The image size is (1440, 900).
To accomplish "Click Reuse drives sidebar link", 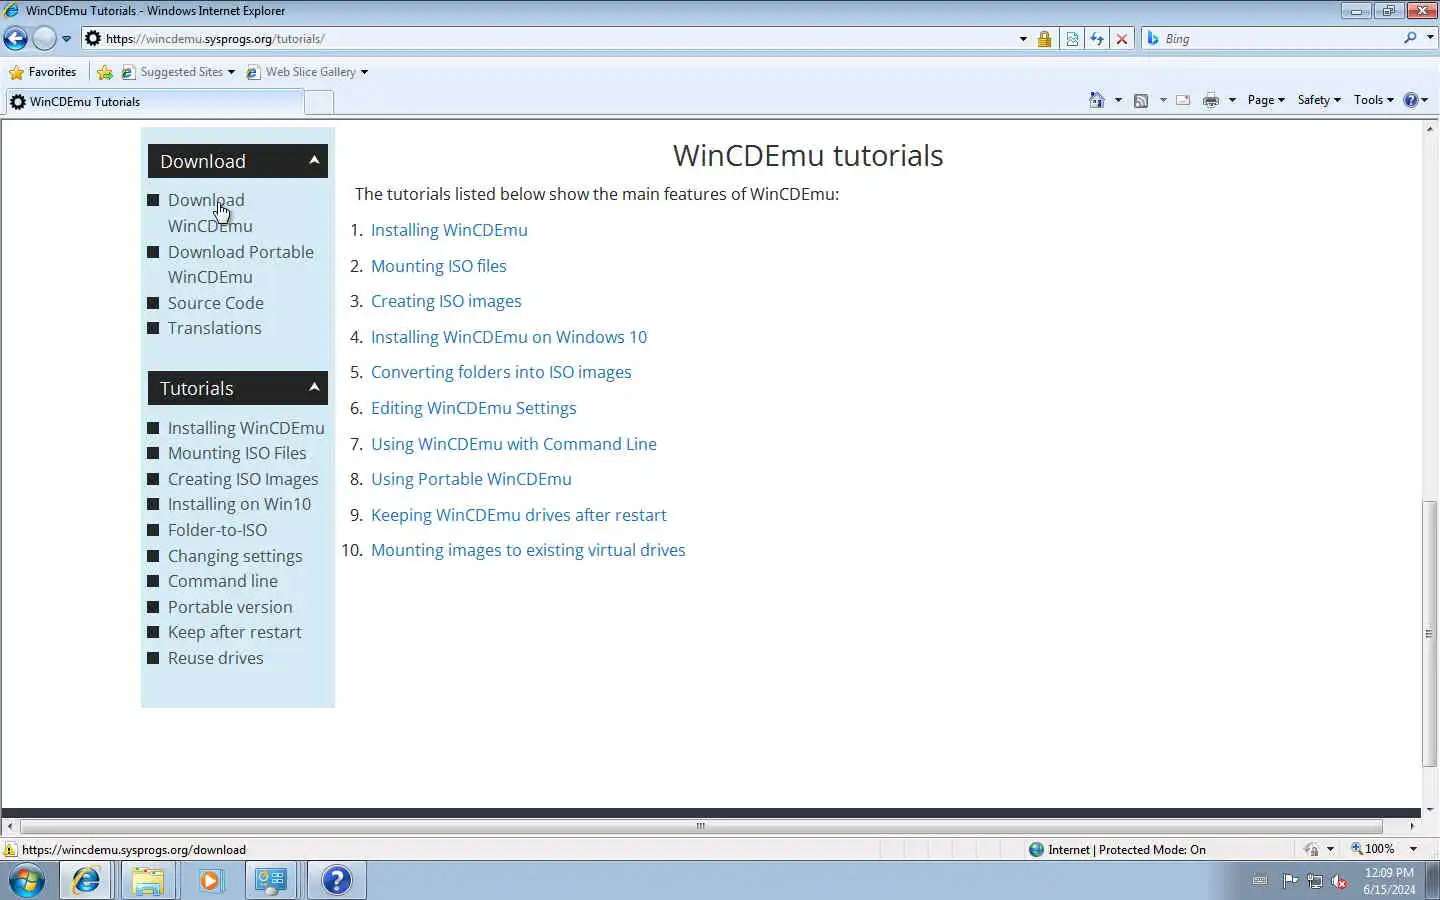I will click(216, 658).
